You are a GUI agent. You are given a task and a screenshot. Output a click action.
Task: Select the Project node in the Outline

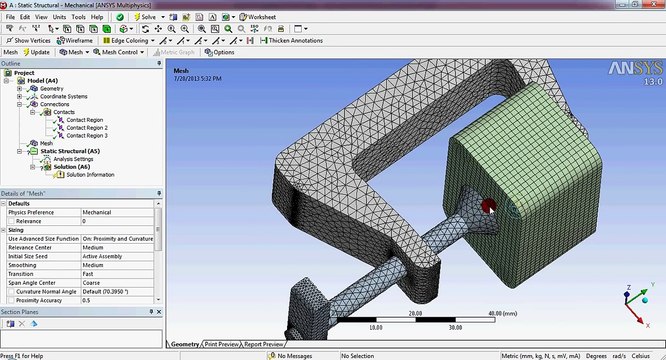24,73
